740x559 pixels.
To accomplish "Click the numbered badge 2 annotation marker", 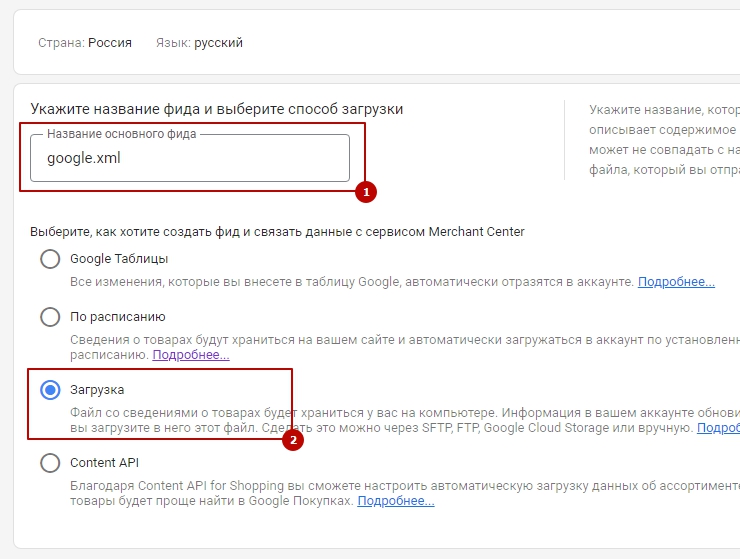I will pos(292,440).
